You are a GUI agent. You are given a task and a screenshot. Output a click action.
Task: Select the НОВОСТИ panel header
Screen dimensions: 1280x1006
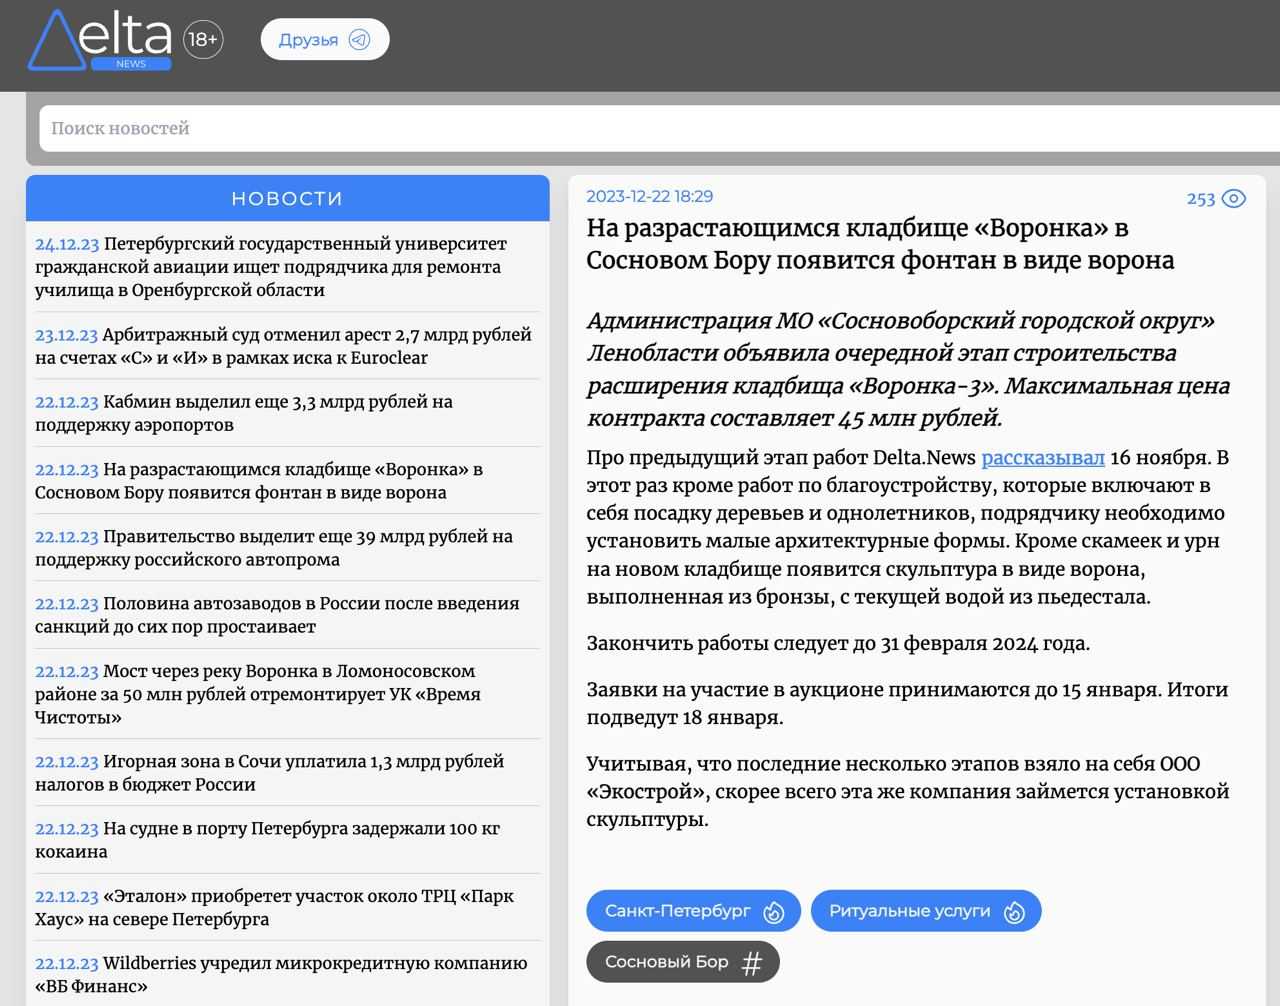[x=287, y=198]
